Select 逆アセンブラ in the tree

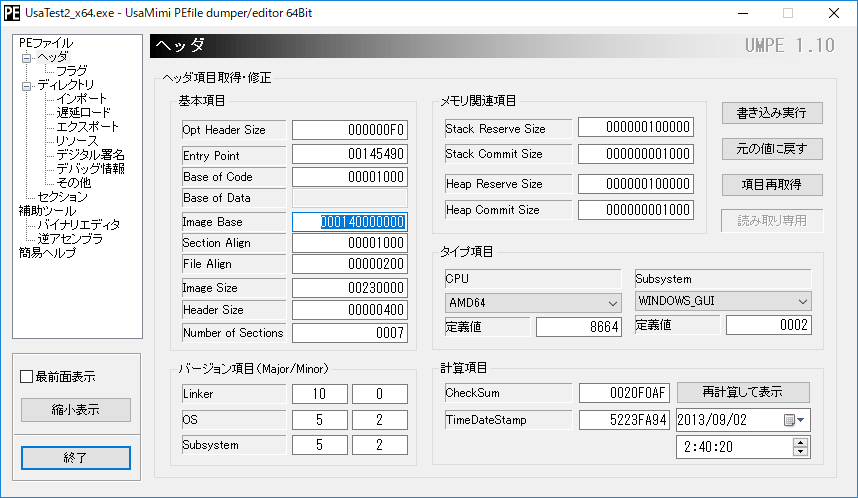70,239
